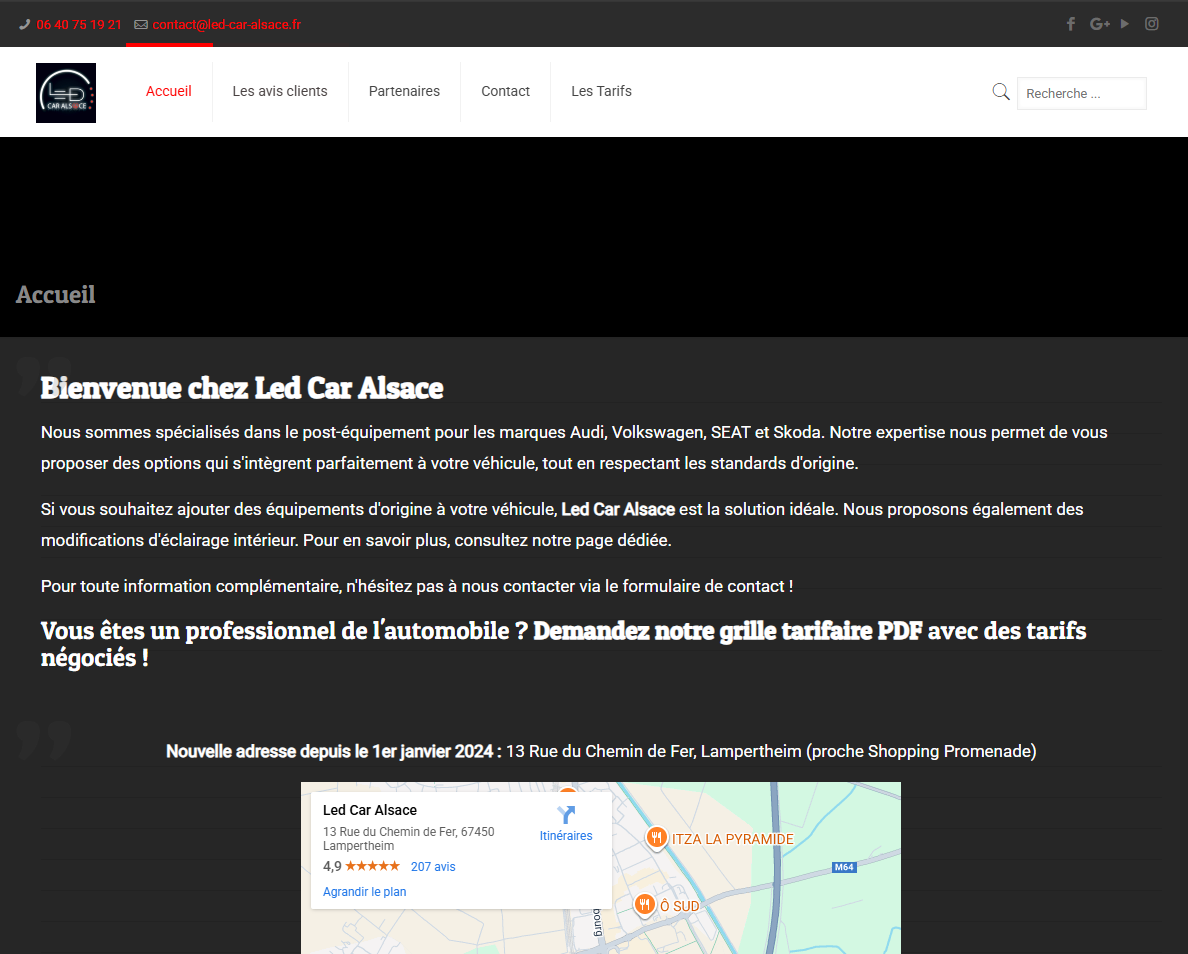1188x954 pixels.
Task: View the Les Tarifs page
Action: point(601,91)
